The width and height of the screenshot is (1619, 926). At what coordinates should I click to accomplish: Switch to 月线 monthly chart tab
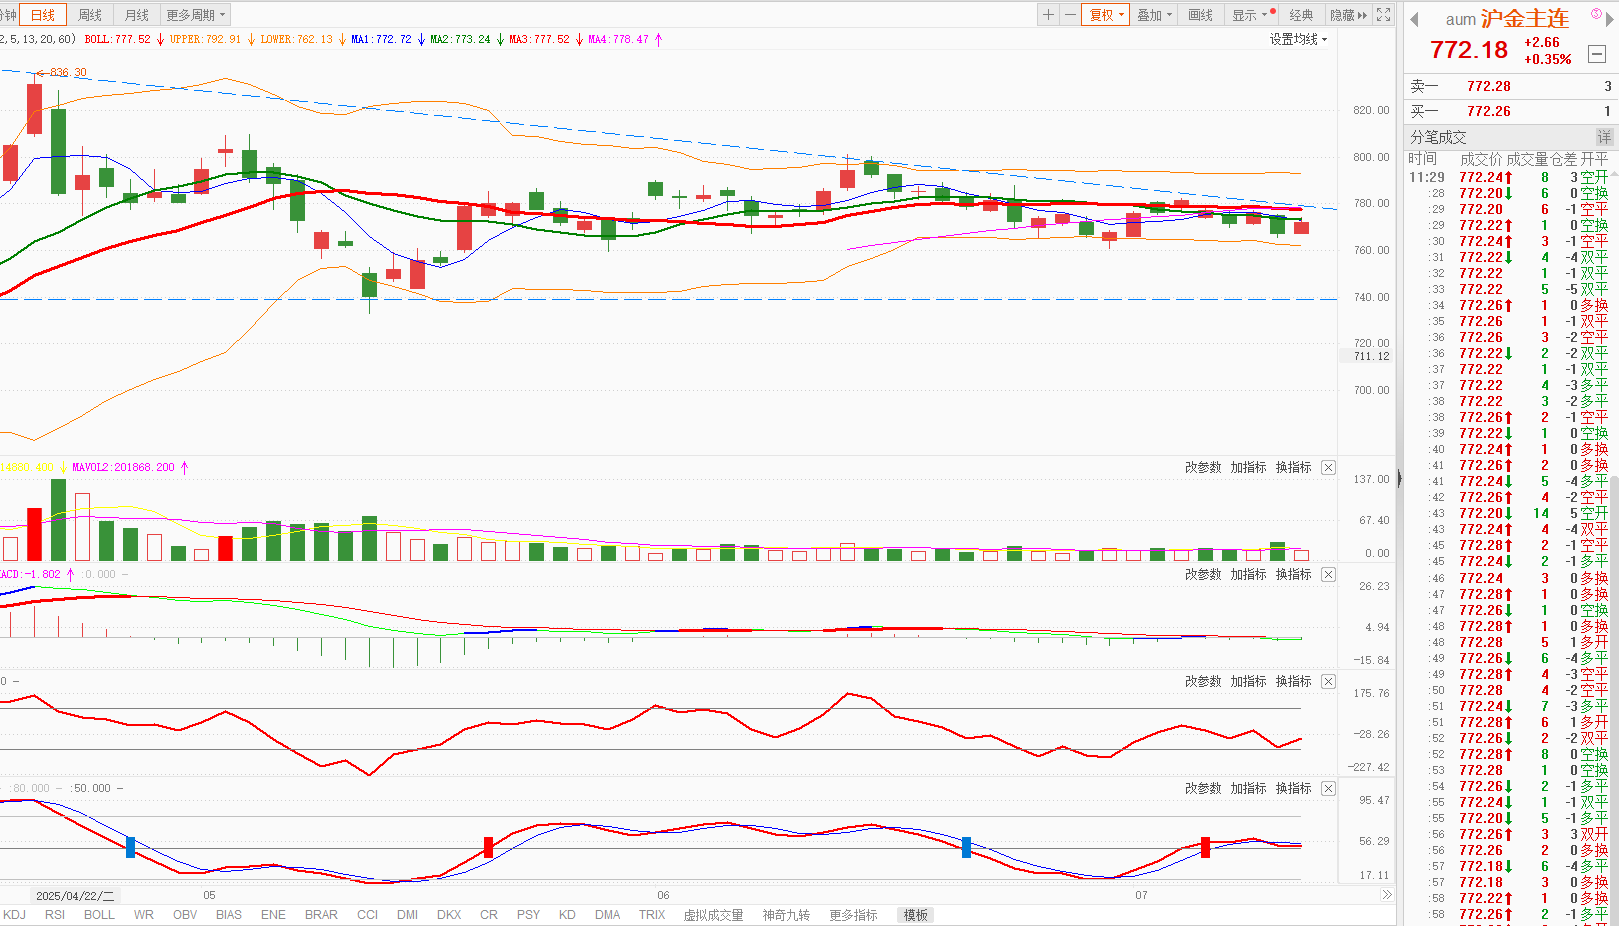point(137,15)
